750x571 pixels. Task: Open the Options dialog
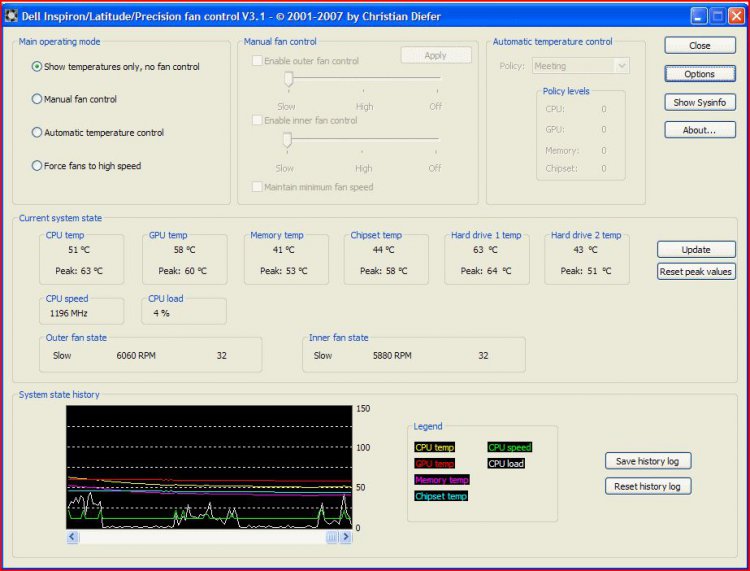pos(700,74)
